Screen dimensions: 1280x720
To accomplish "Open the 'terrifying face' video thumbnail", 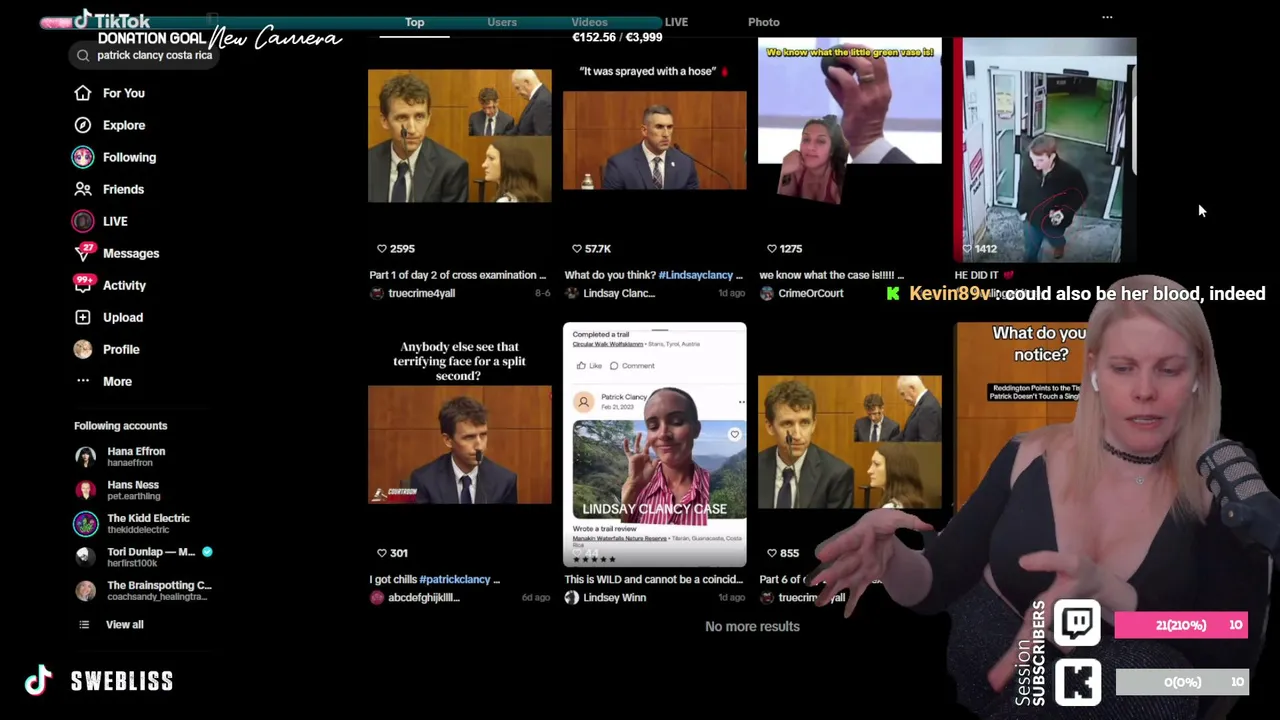I will (x=460, y=444).
